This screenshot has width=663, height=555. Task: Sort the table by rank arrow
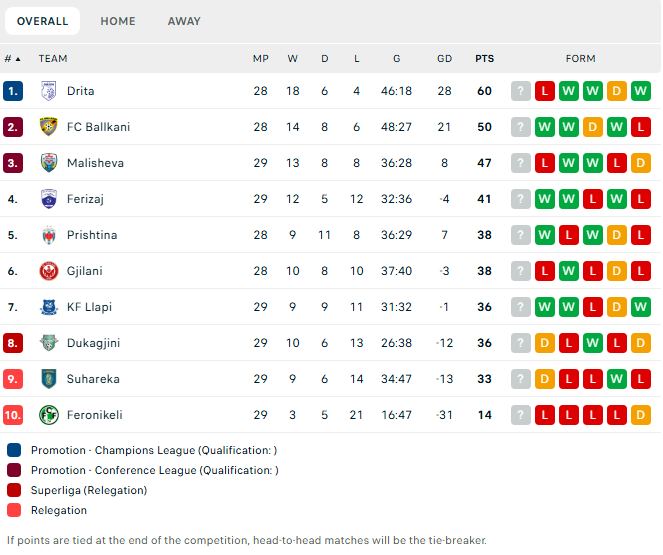coord(18,59)
